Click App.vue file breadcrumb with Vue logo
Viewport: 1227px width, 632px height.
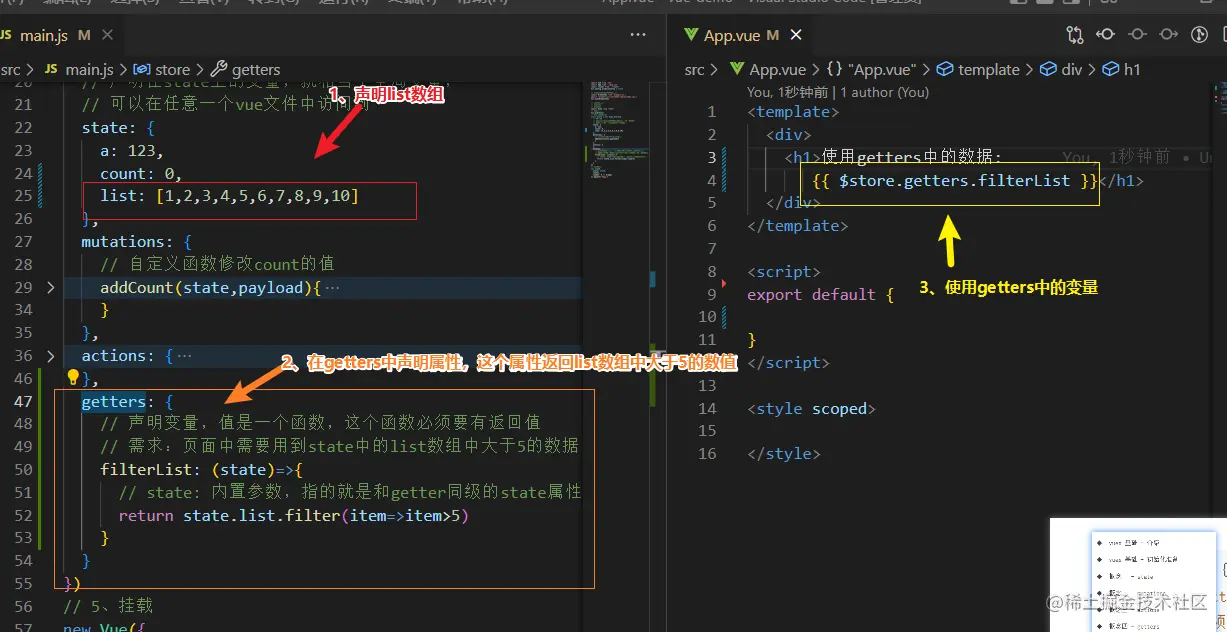pos(768,69)
